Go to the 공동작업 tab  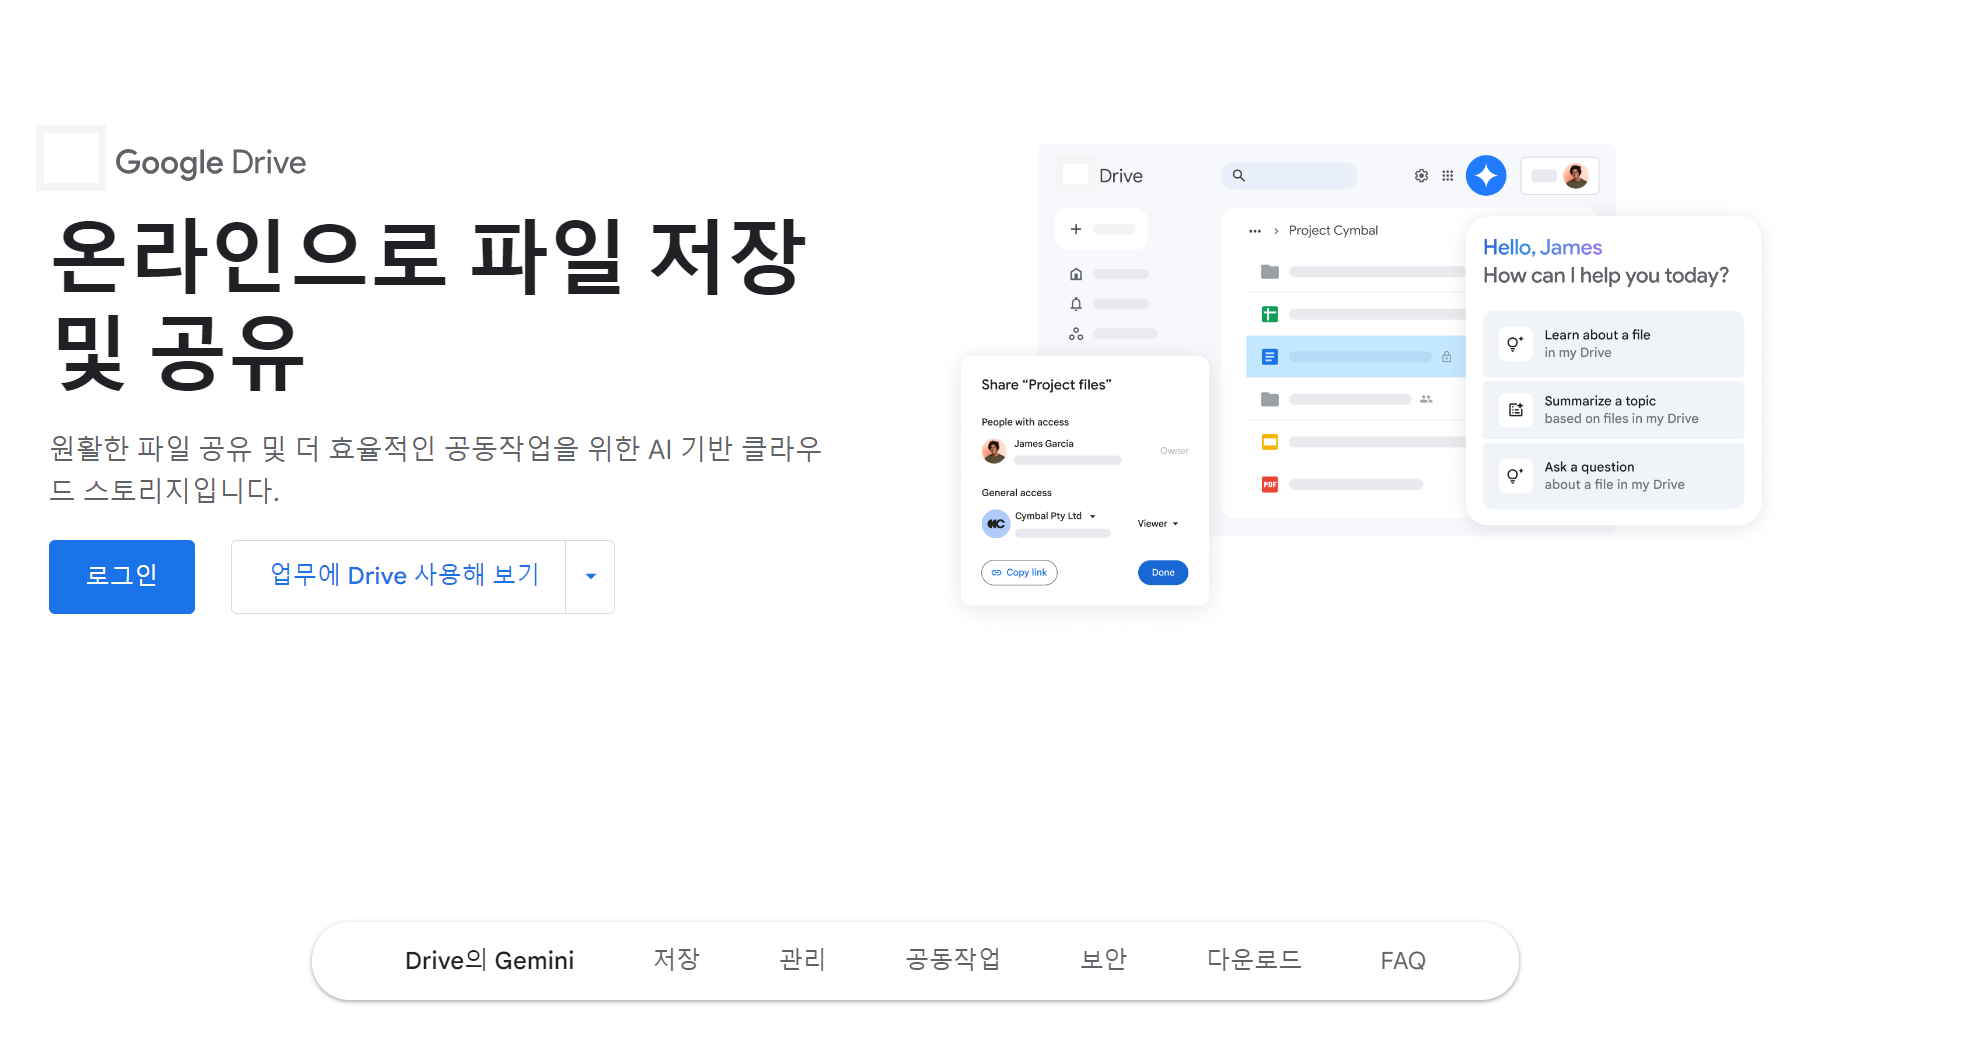pyautogui.click(x=953, y=960)
